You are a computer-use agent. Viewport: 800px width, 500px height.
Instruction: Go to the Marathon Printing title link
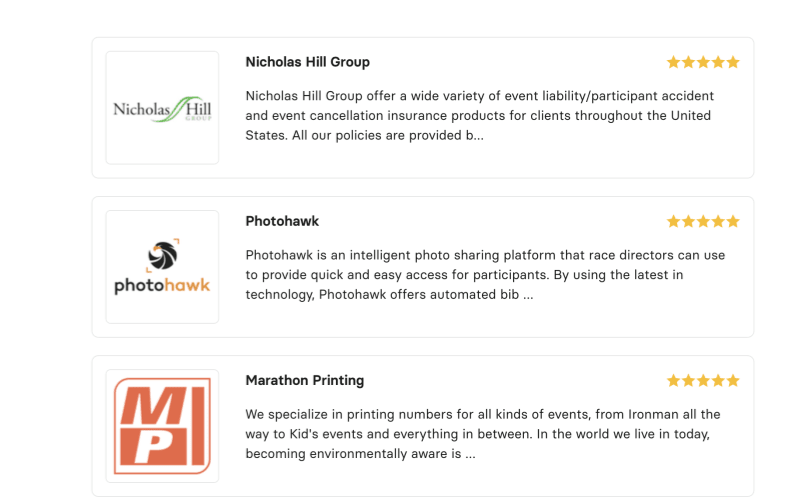(x=304, y=380)
